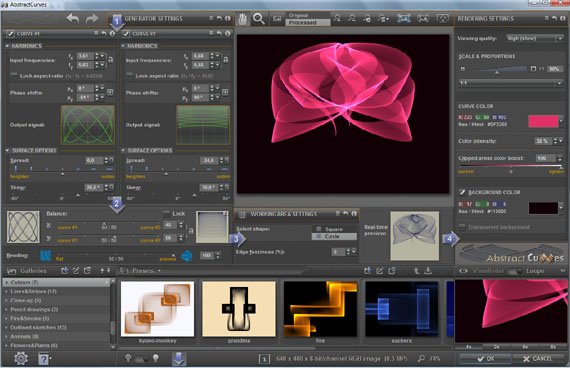This screenshot has width=570, height=368.
Task: Toggle Transparent background checkbox
Action: 462,227
